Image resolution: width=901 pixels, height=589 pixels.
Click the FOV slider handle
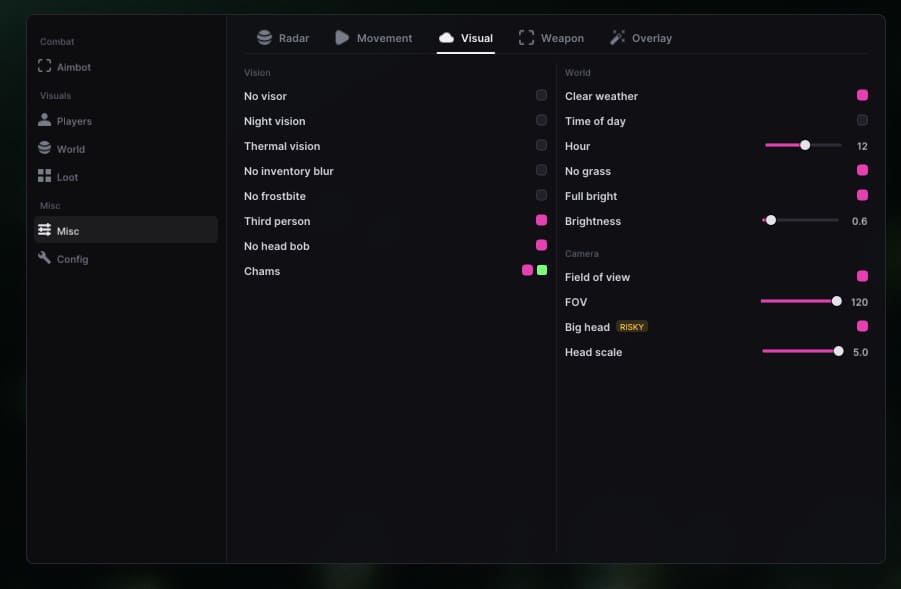tap(837, 301)
